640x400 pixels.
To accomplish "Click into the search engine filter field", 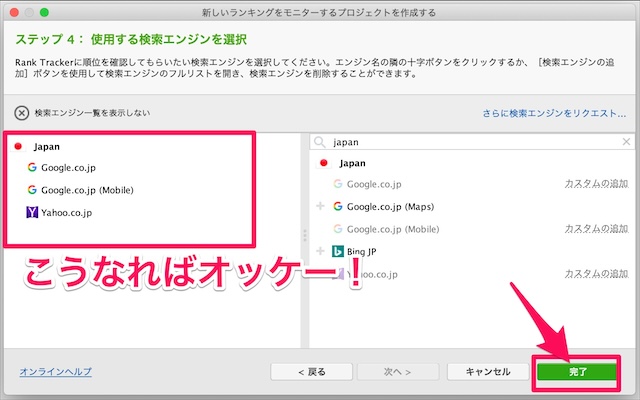I will (x=473, y=142).
